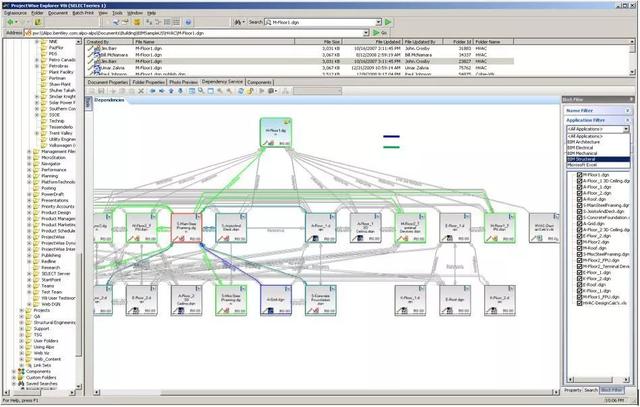Switch to Property tab in bottom-right panel
The width and height of the screenshot is (640, 407).
pyautogui.click(x=573, y=390)
